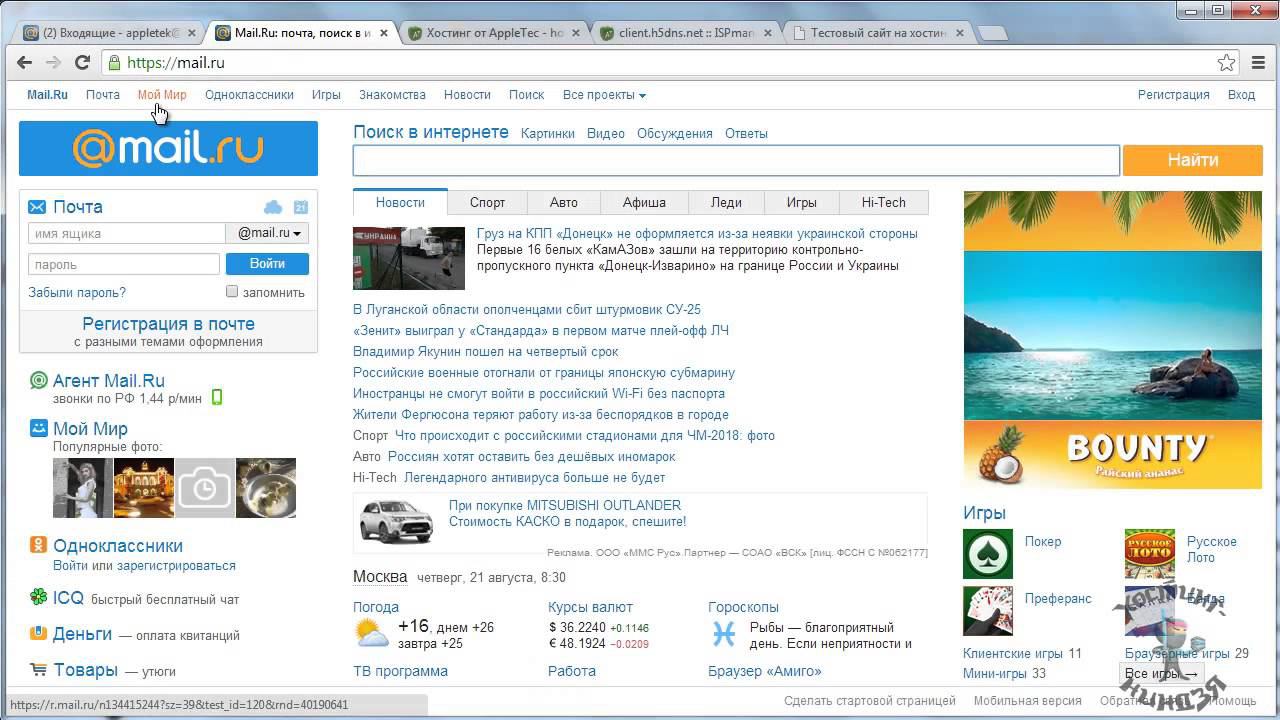The image size is (1280, 720).
Task: Select the Леди news tab
Action: click(x=726, y=202)
